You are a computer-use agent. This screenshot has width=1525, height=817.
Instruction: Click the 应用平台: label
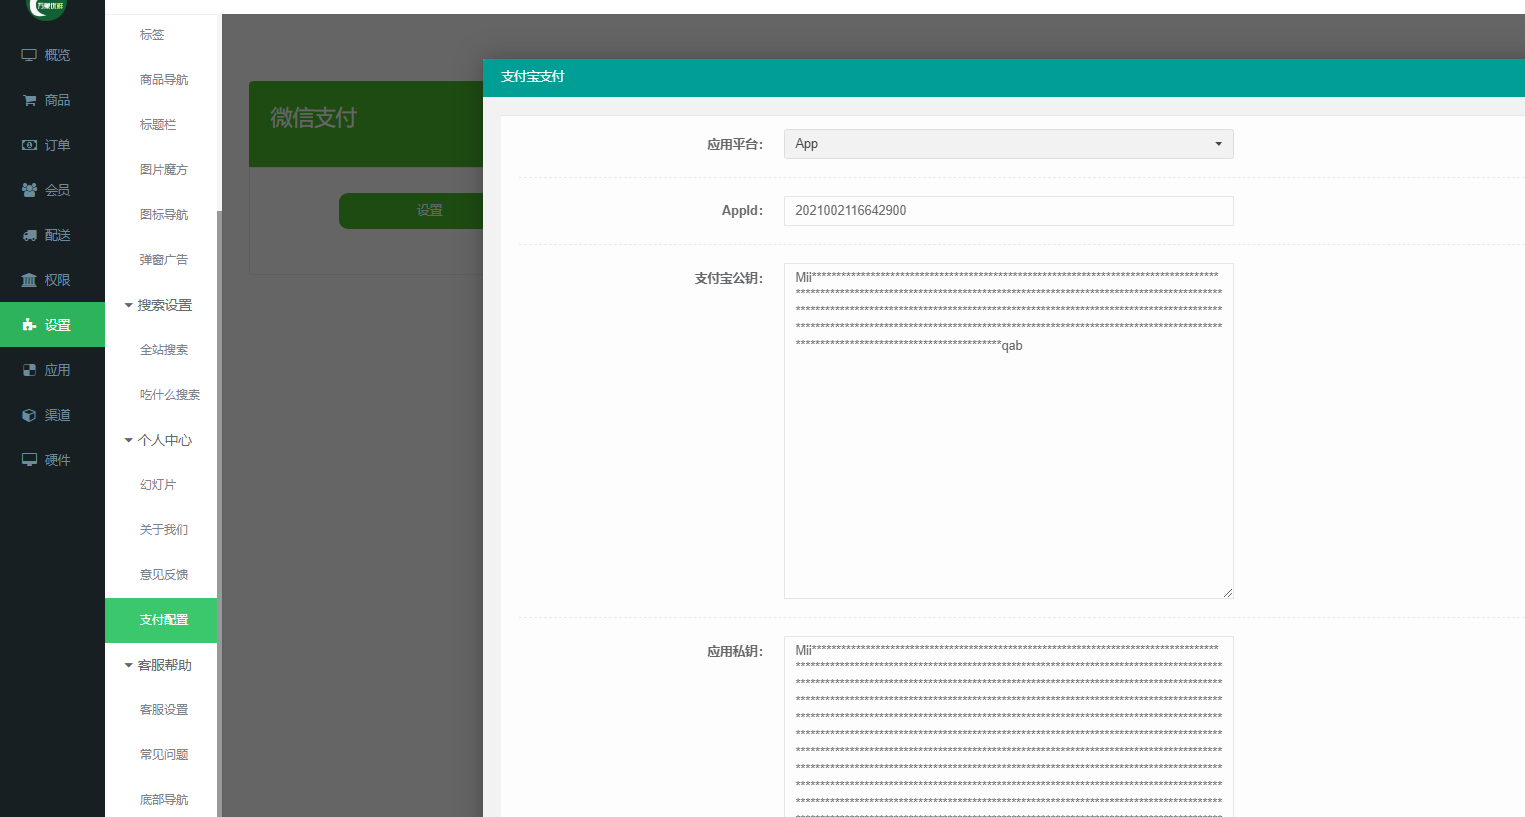[x=735, y=144]
